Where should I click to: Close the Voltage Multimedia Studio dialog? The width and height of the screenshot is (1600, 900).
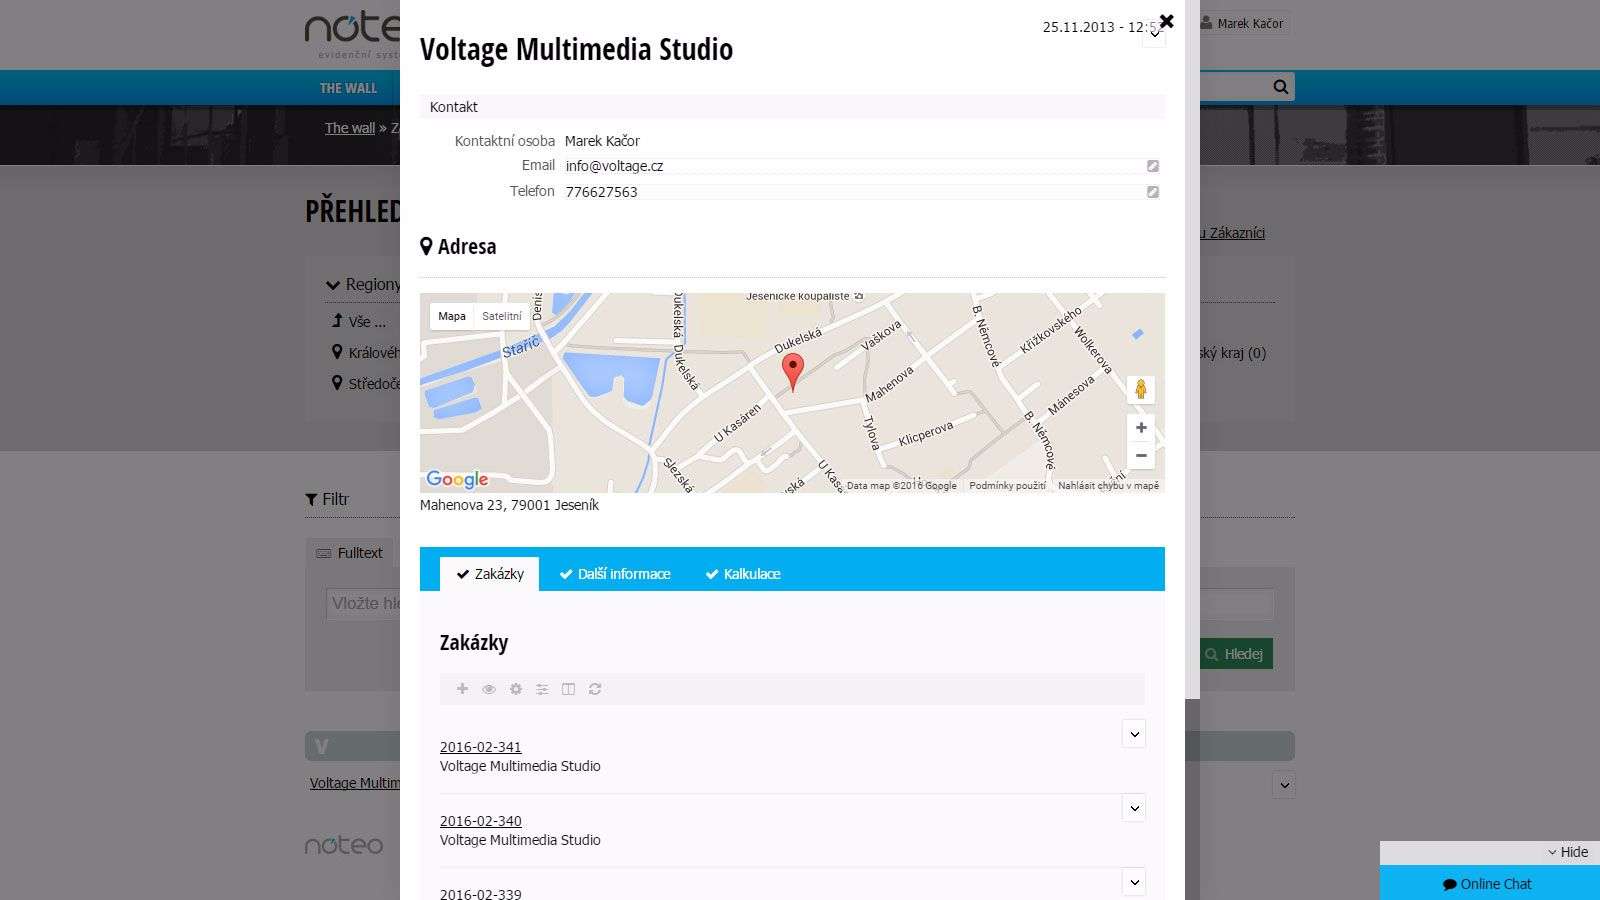(1166, 21)
